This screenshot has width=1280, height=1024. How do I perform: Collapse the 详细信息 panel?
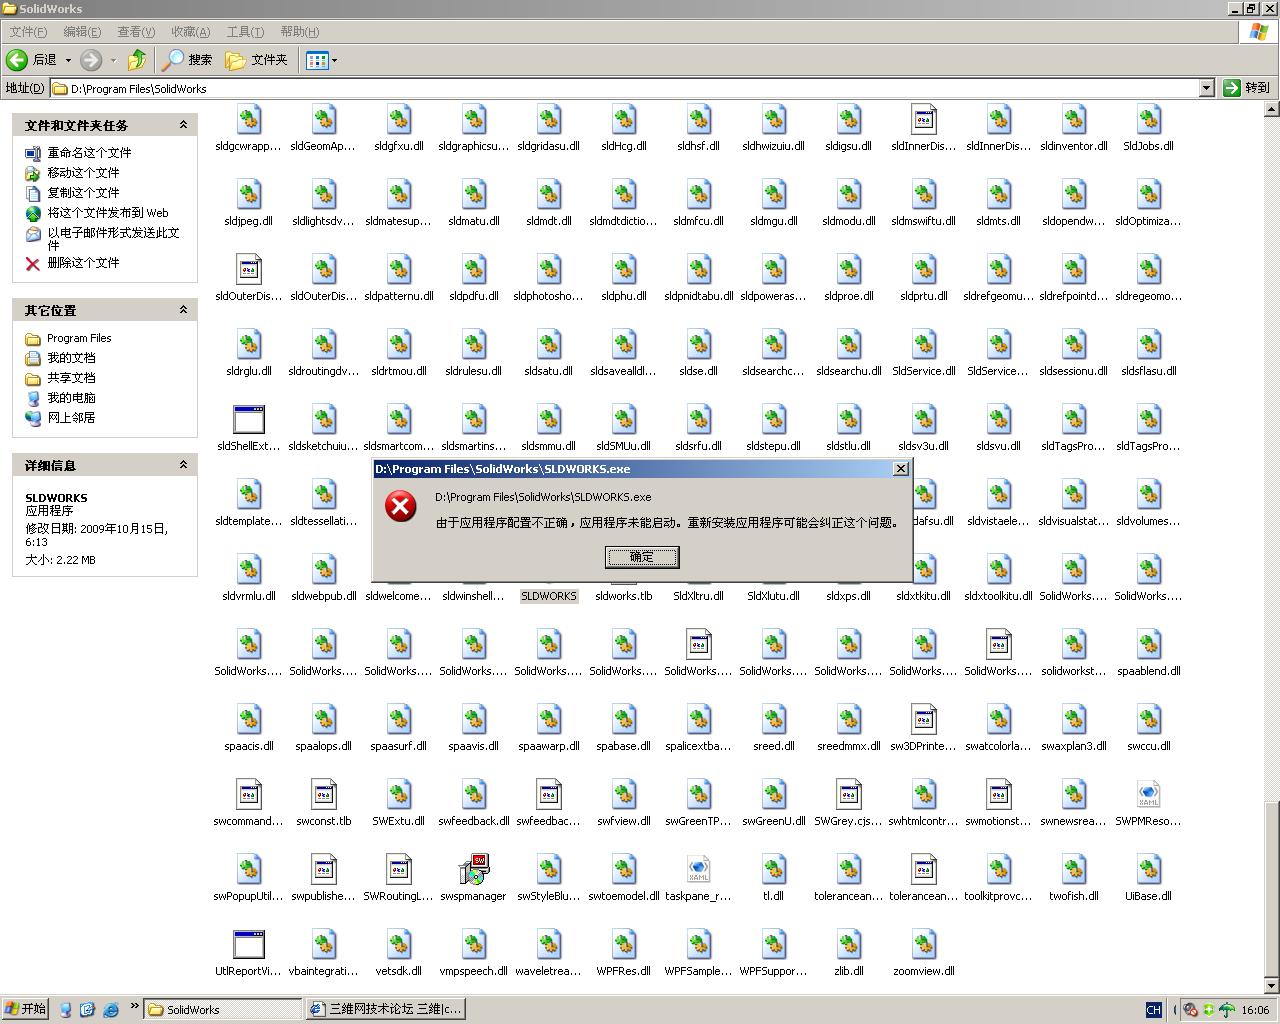pos(183,465)
